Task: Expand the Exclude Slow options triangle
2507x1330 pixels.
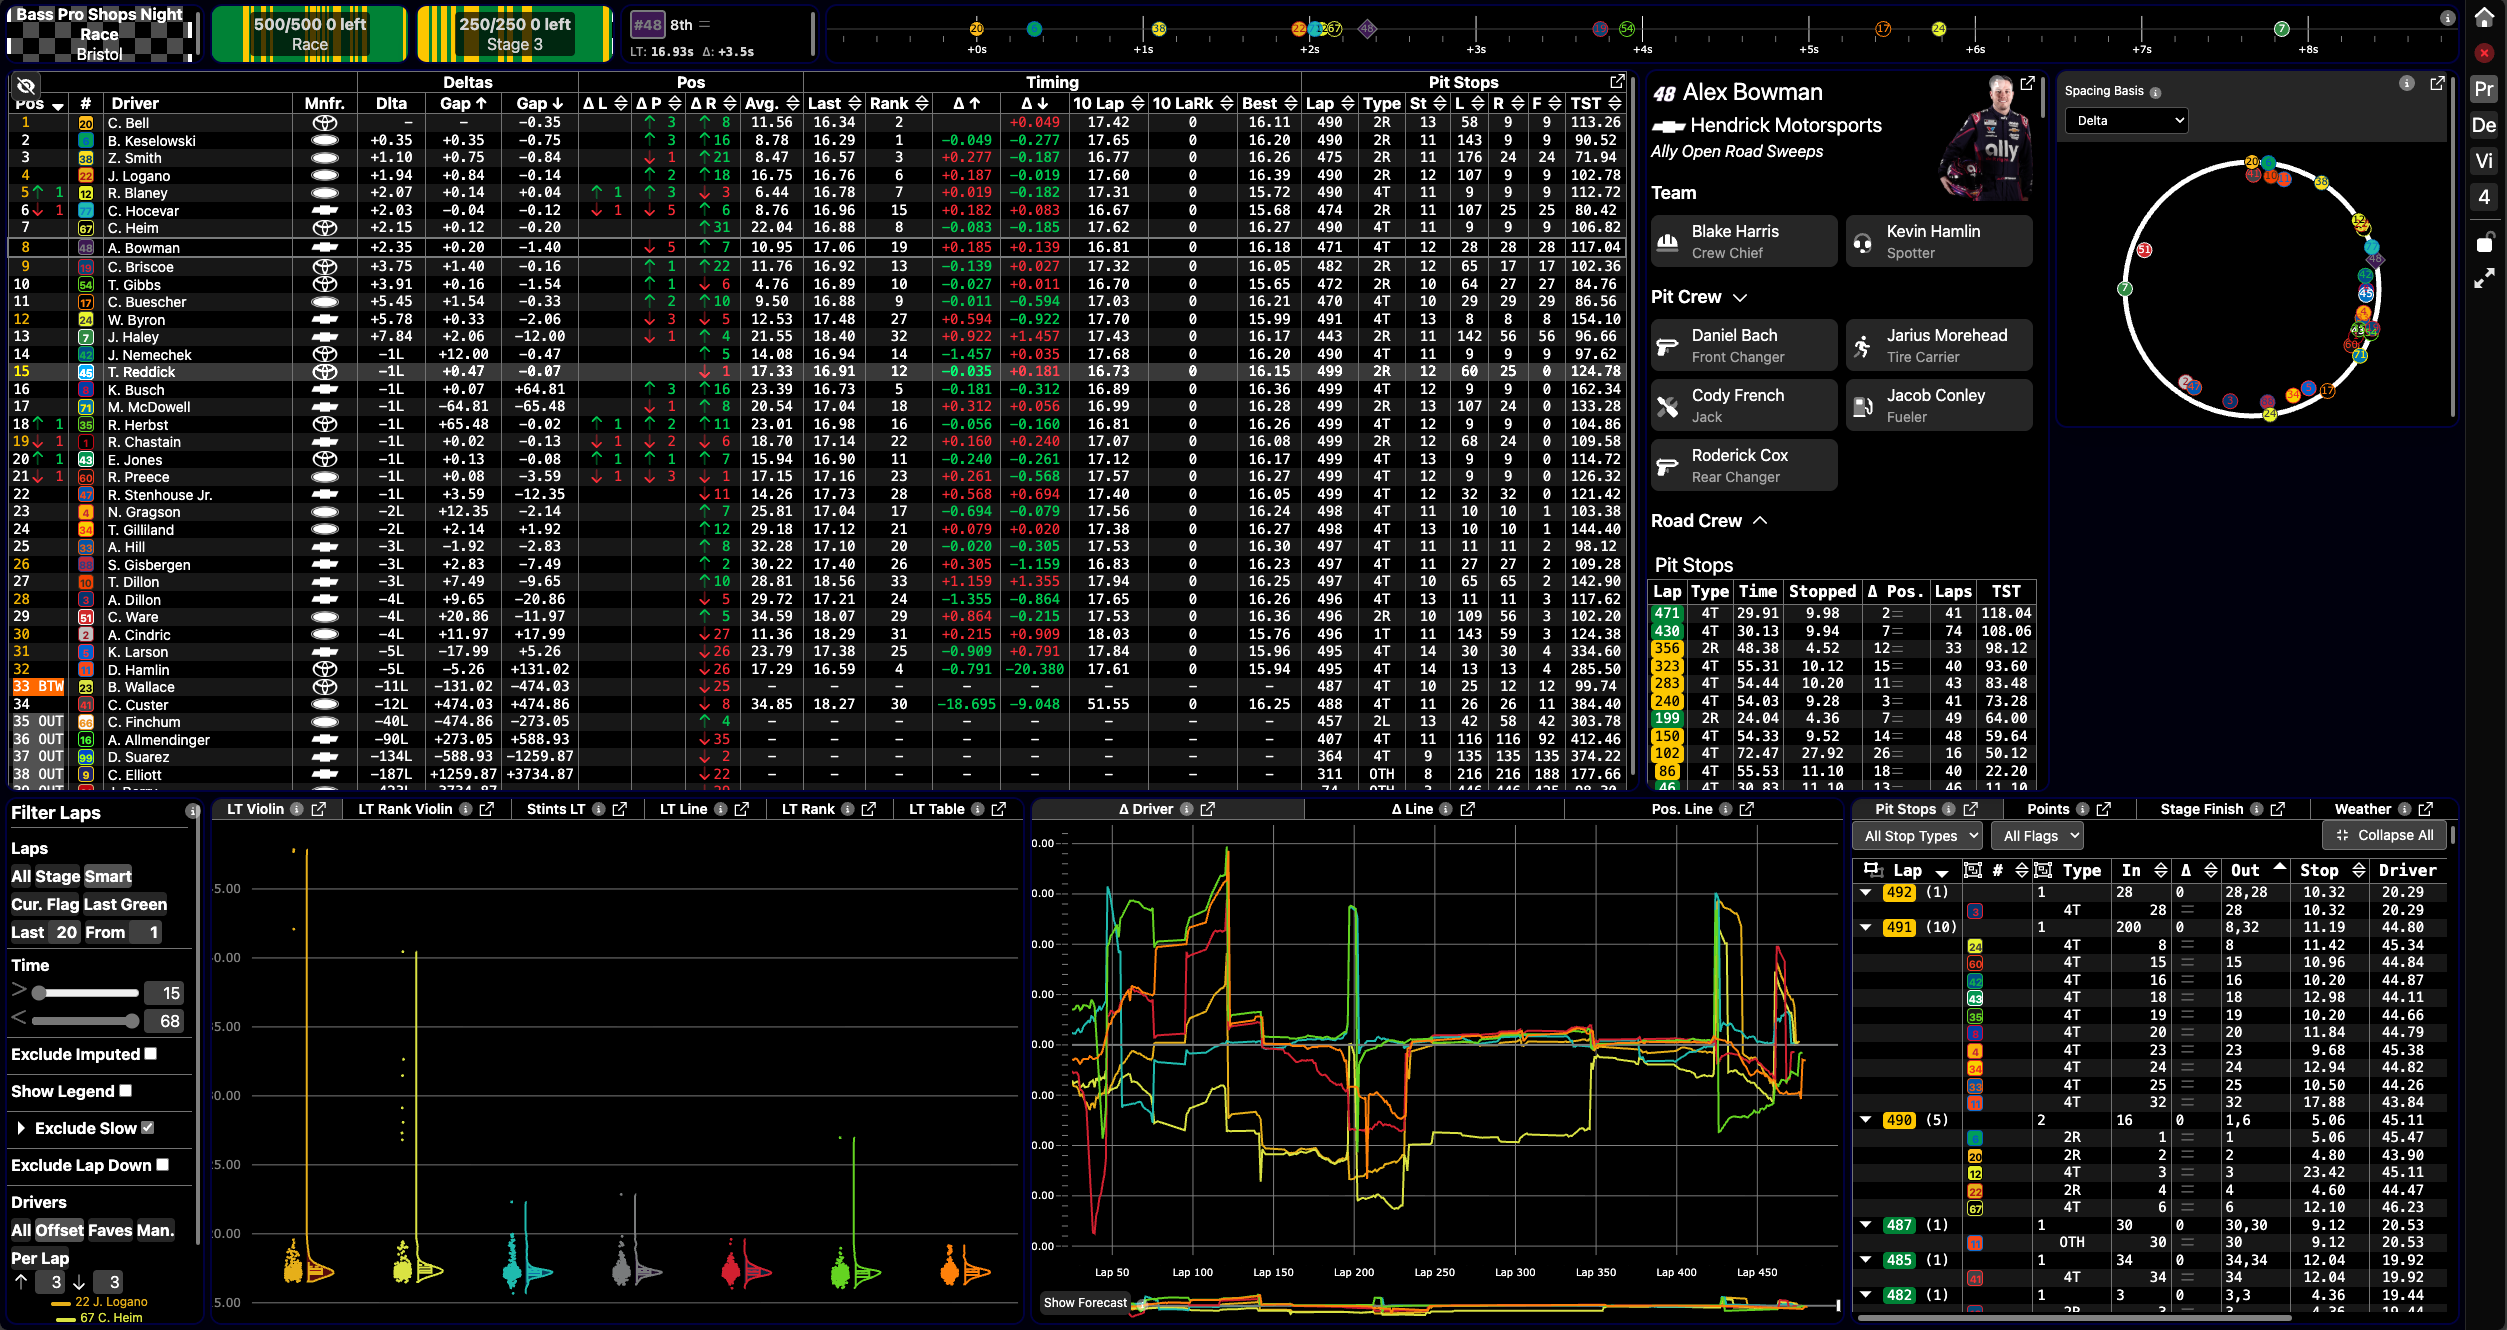Action: (21, 1128)
